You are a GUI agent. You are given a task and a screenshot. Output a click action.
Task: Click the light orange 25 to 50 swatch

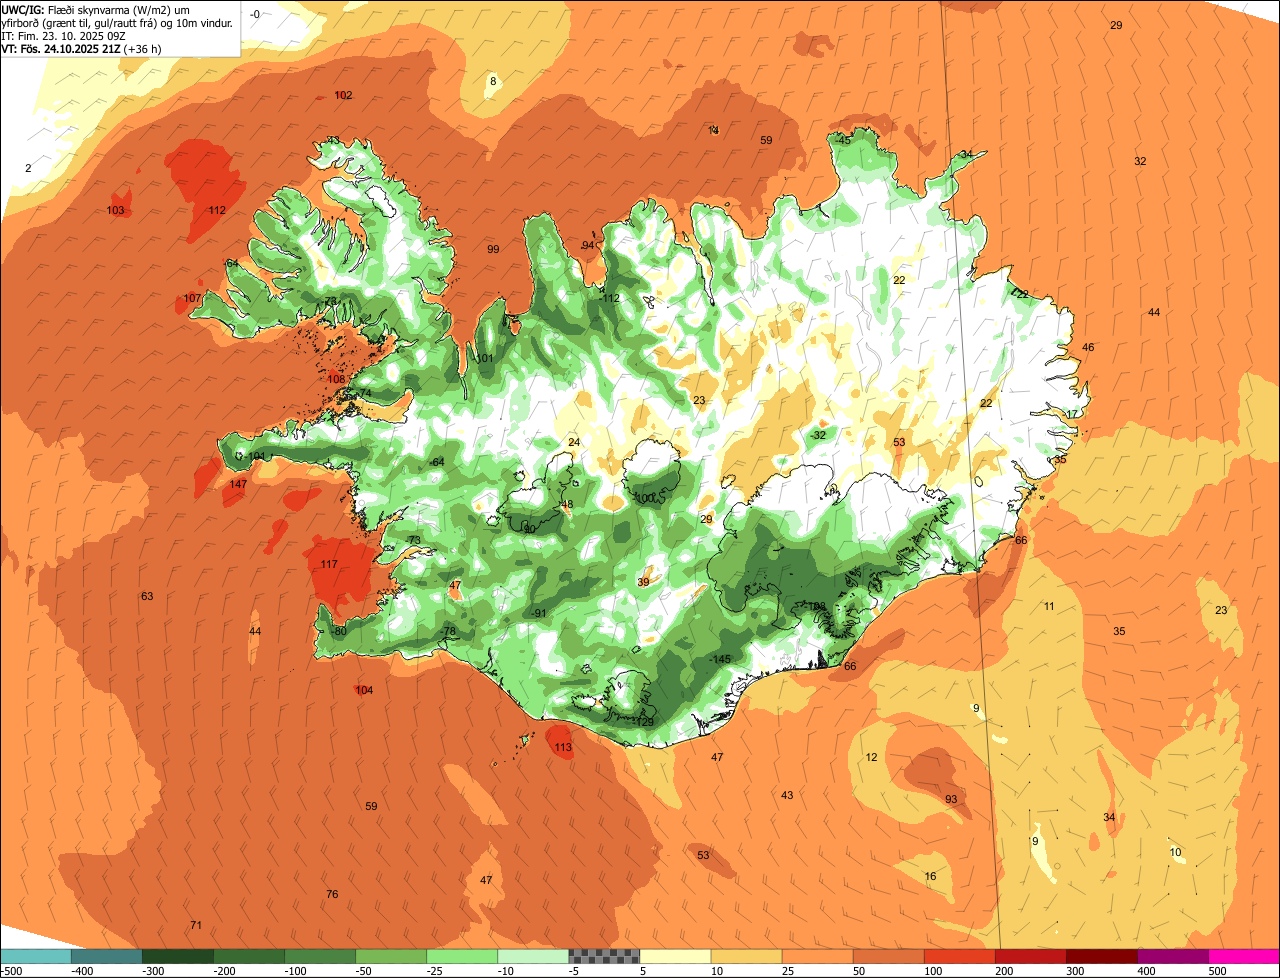pos(817,956)
